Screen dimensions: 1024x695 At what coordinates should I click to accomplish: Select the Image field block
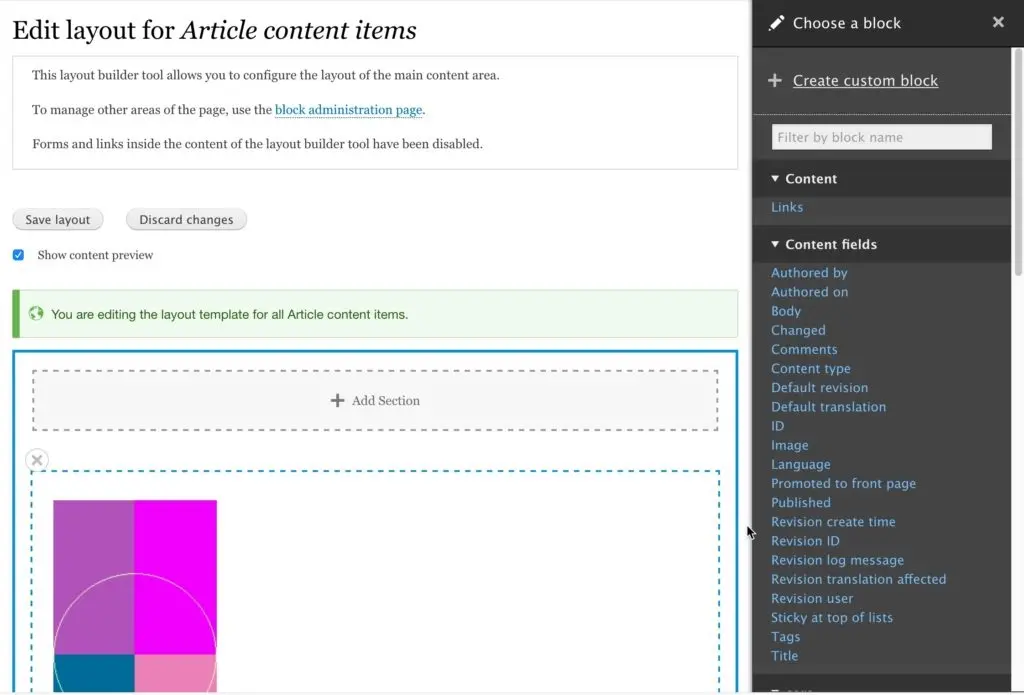(790, 445)
